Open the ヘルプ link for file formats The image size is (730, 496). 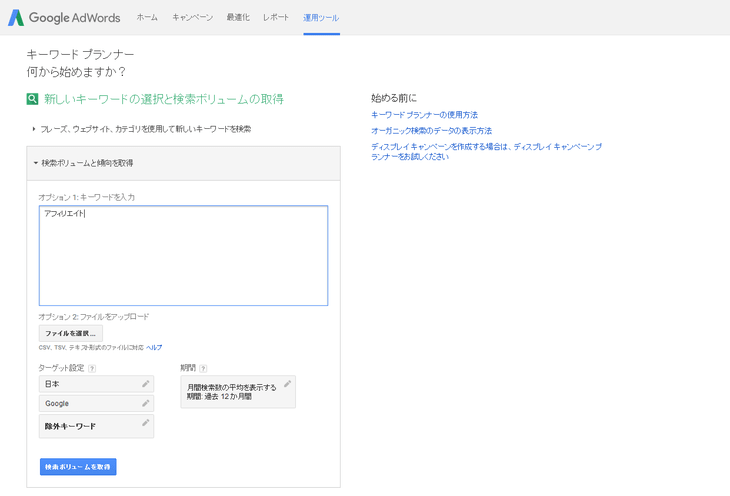(x=154, y=347)
